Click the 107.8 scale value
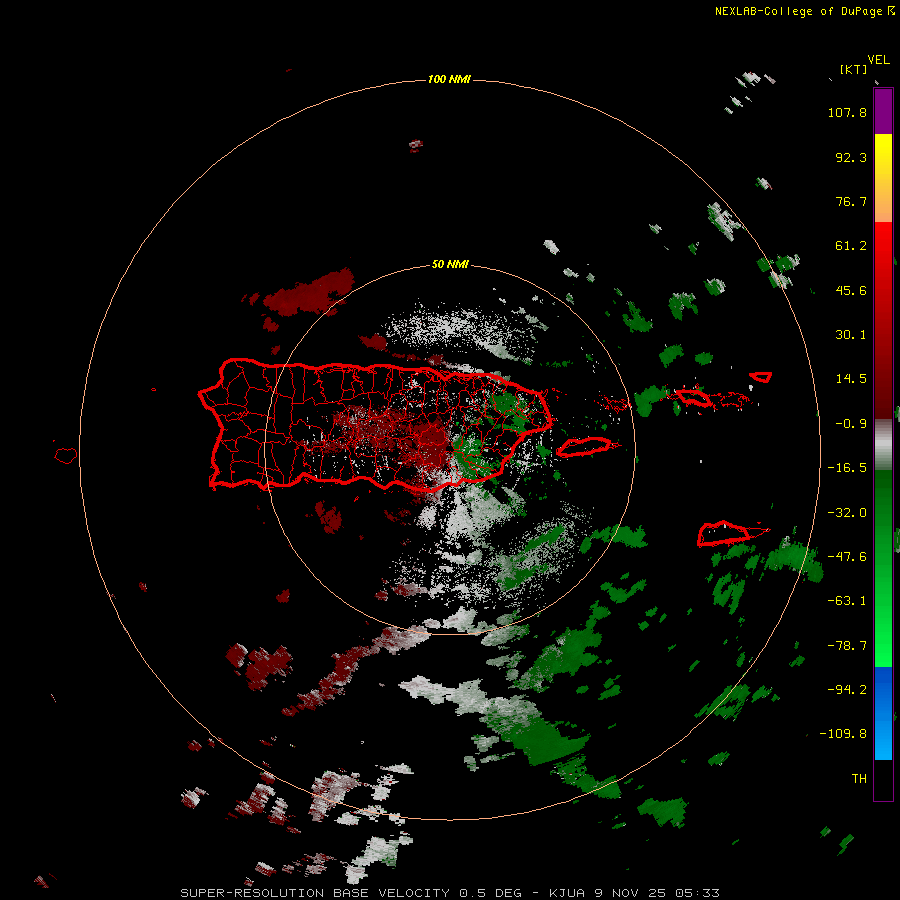This screenshot has width=900, height=900. click(x=847, y=112)
